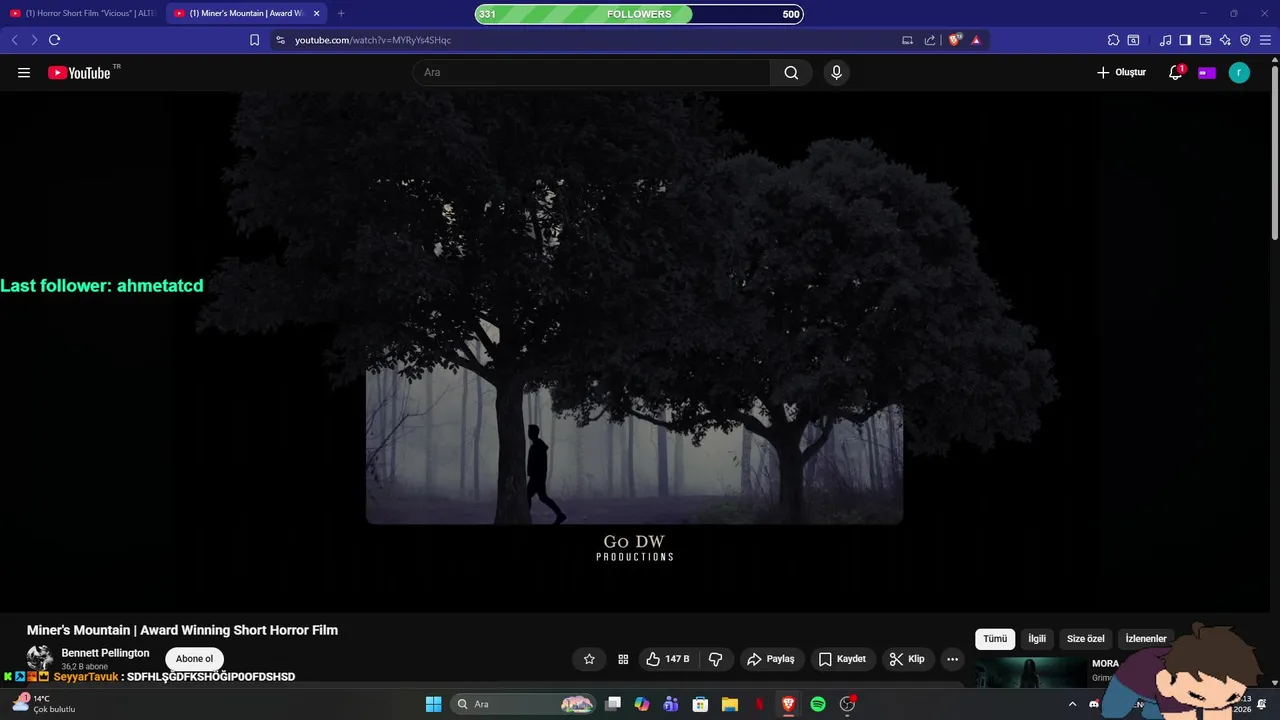Open the Brave VPN shield icon
The width and height of the screenshot is (1280, 720).
[x=1245, y=40]
